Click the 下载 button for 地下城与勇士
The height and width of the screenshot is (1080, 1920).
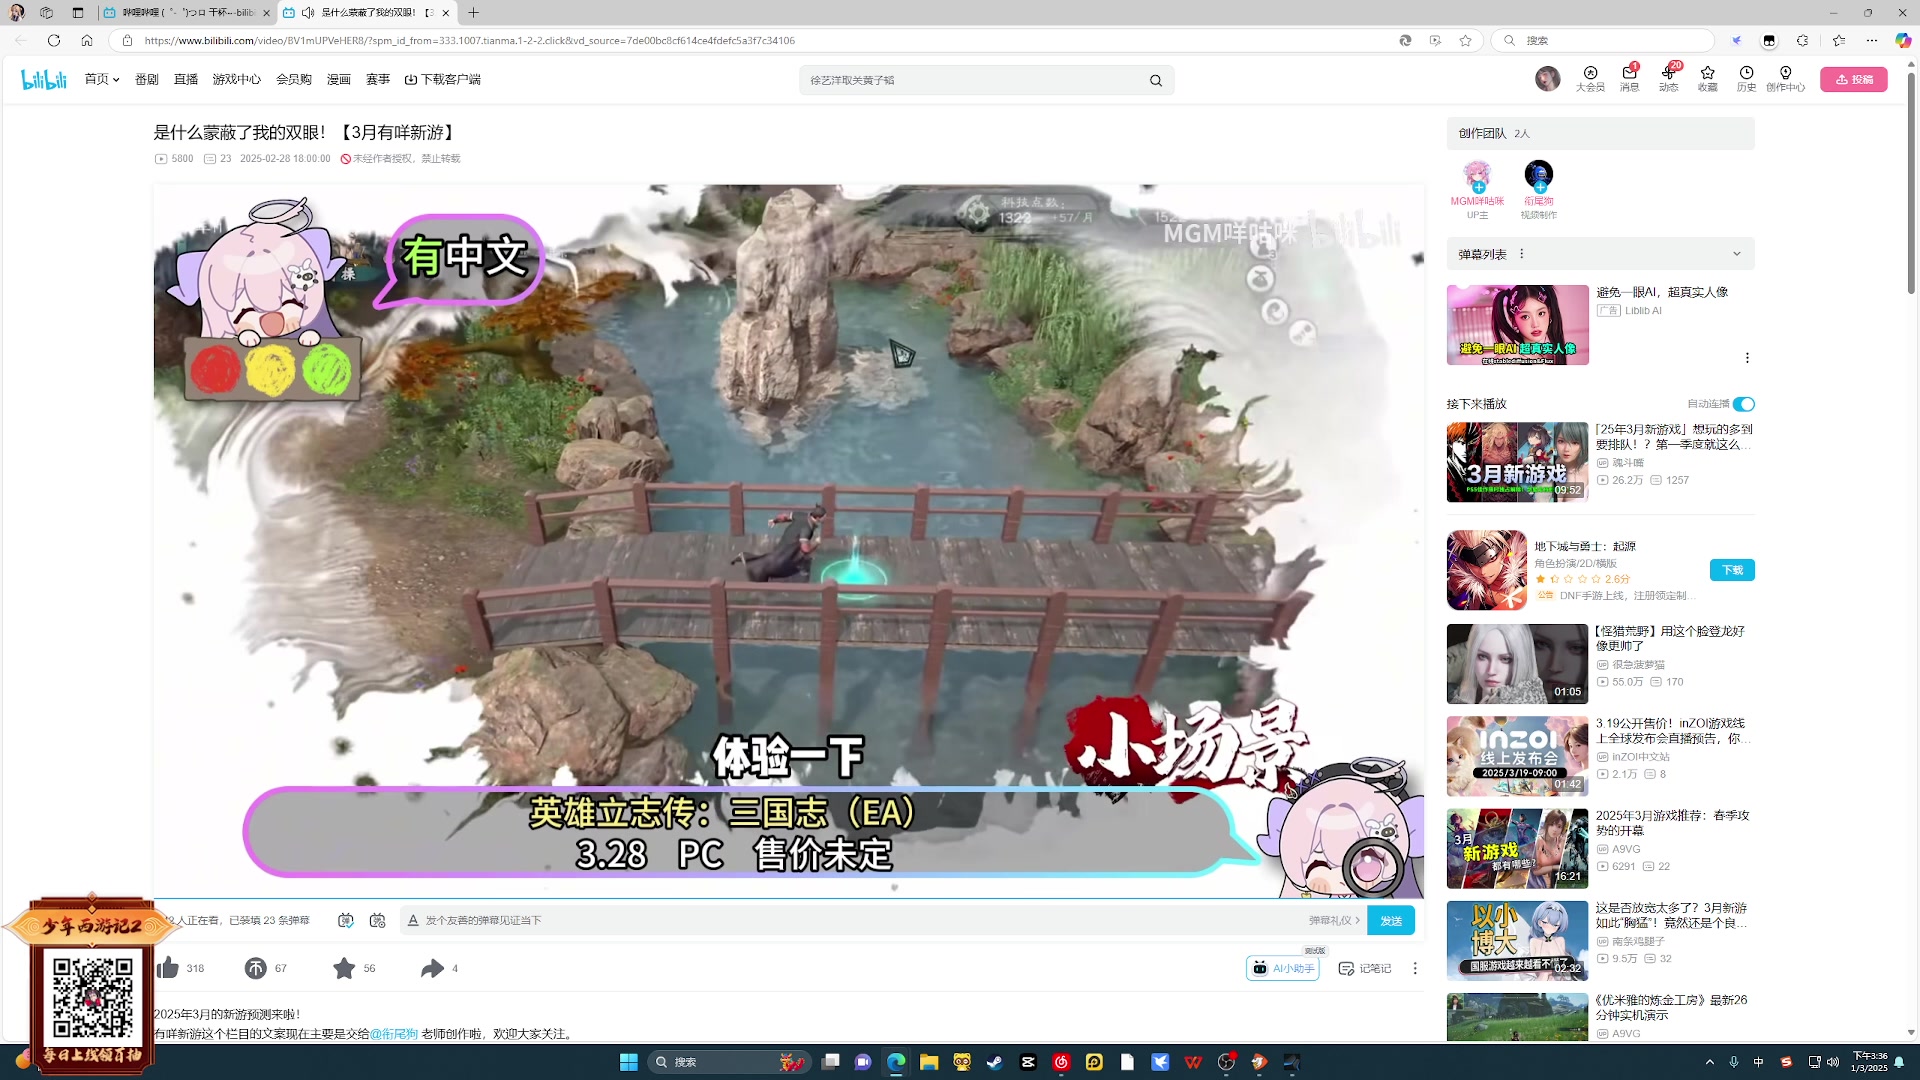[x=1732, y=570]
